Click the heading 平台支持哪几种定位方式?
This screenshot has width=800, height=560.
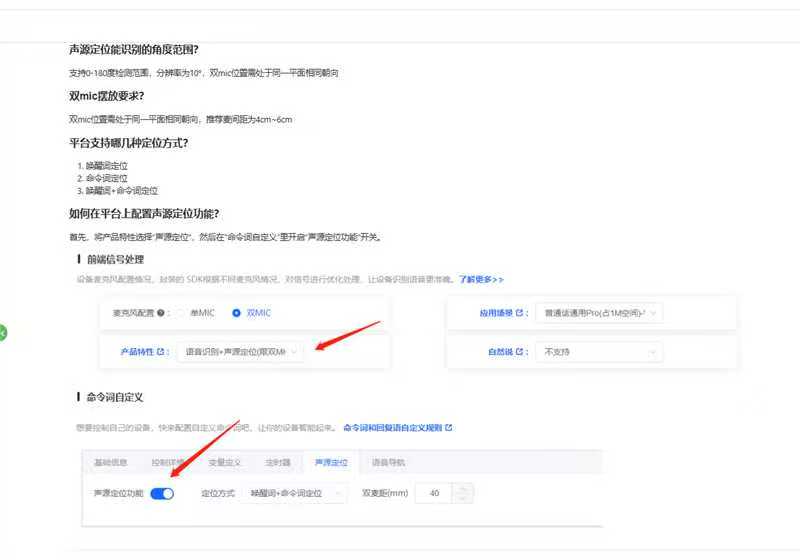(x=129, y=143)
